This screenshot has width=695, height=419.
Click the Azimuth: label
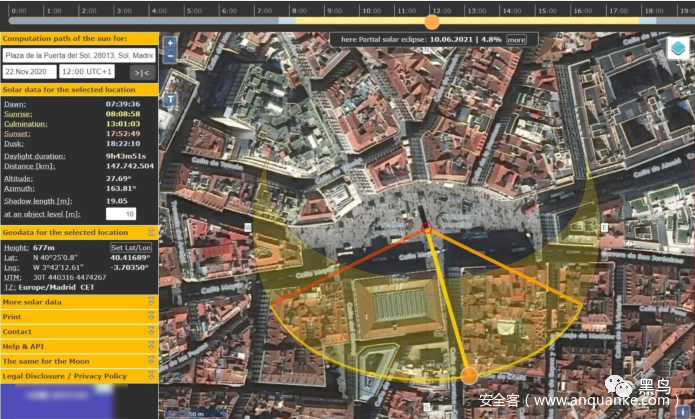(19, 188)
